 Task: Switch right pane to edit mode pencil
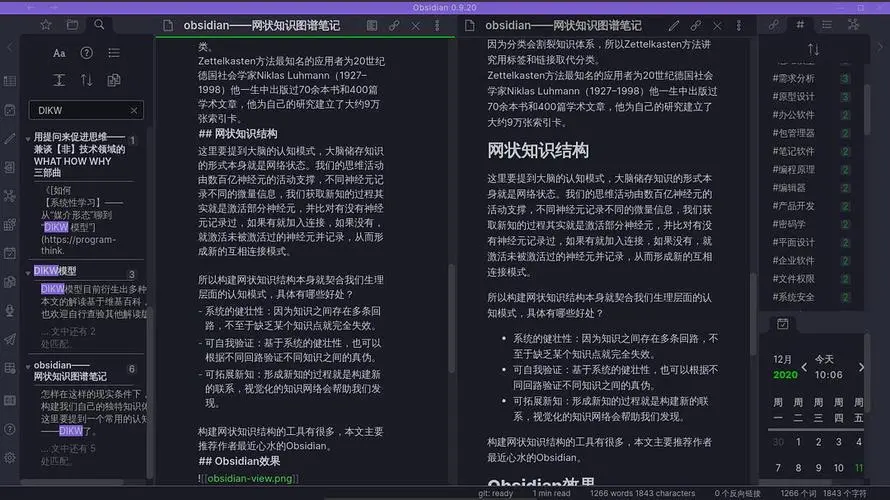674,26
